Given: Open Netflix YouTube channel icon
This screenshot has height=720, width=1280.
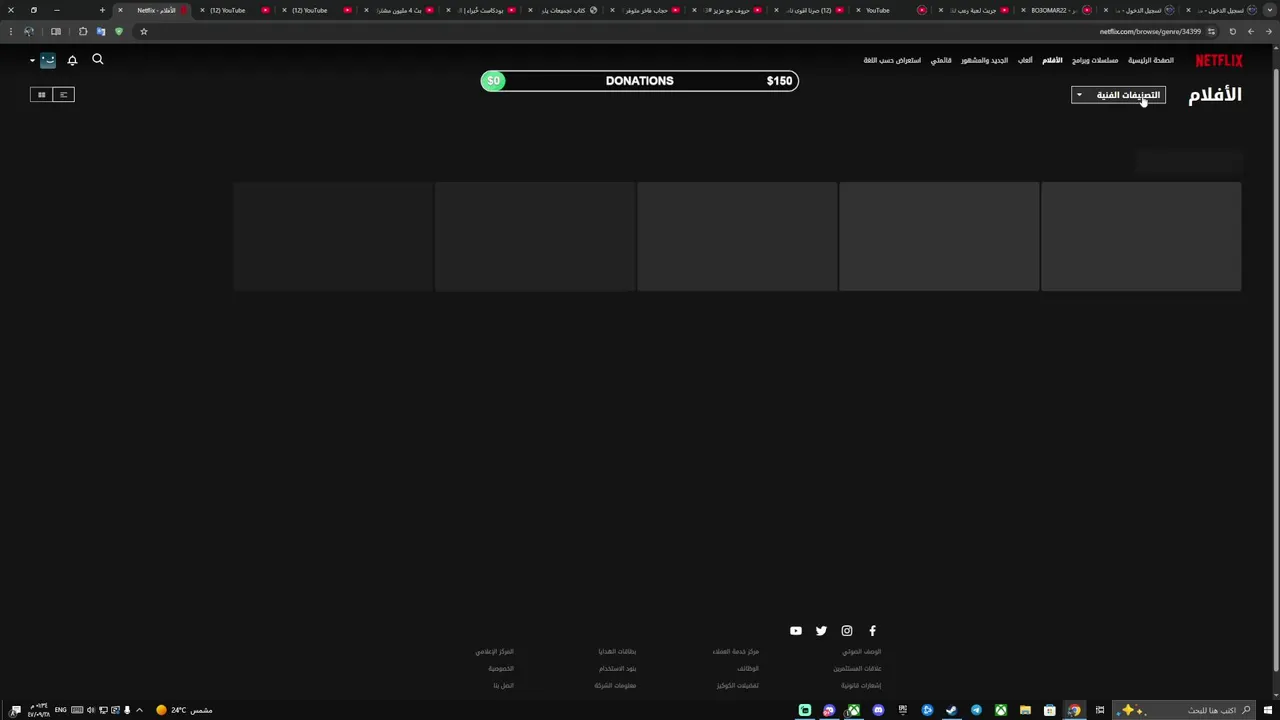Looking at the screenshot, I should 796,631.
